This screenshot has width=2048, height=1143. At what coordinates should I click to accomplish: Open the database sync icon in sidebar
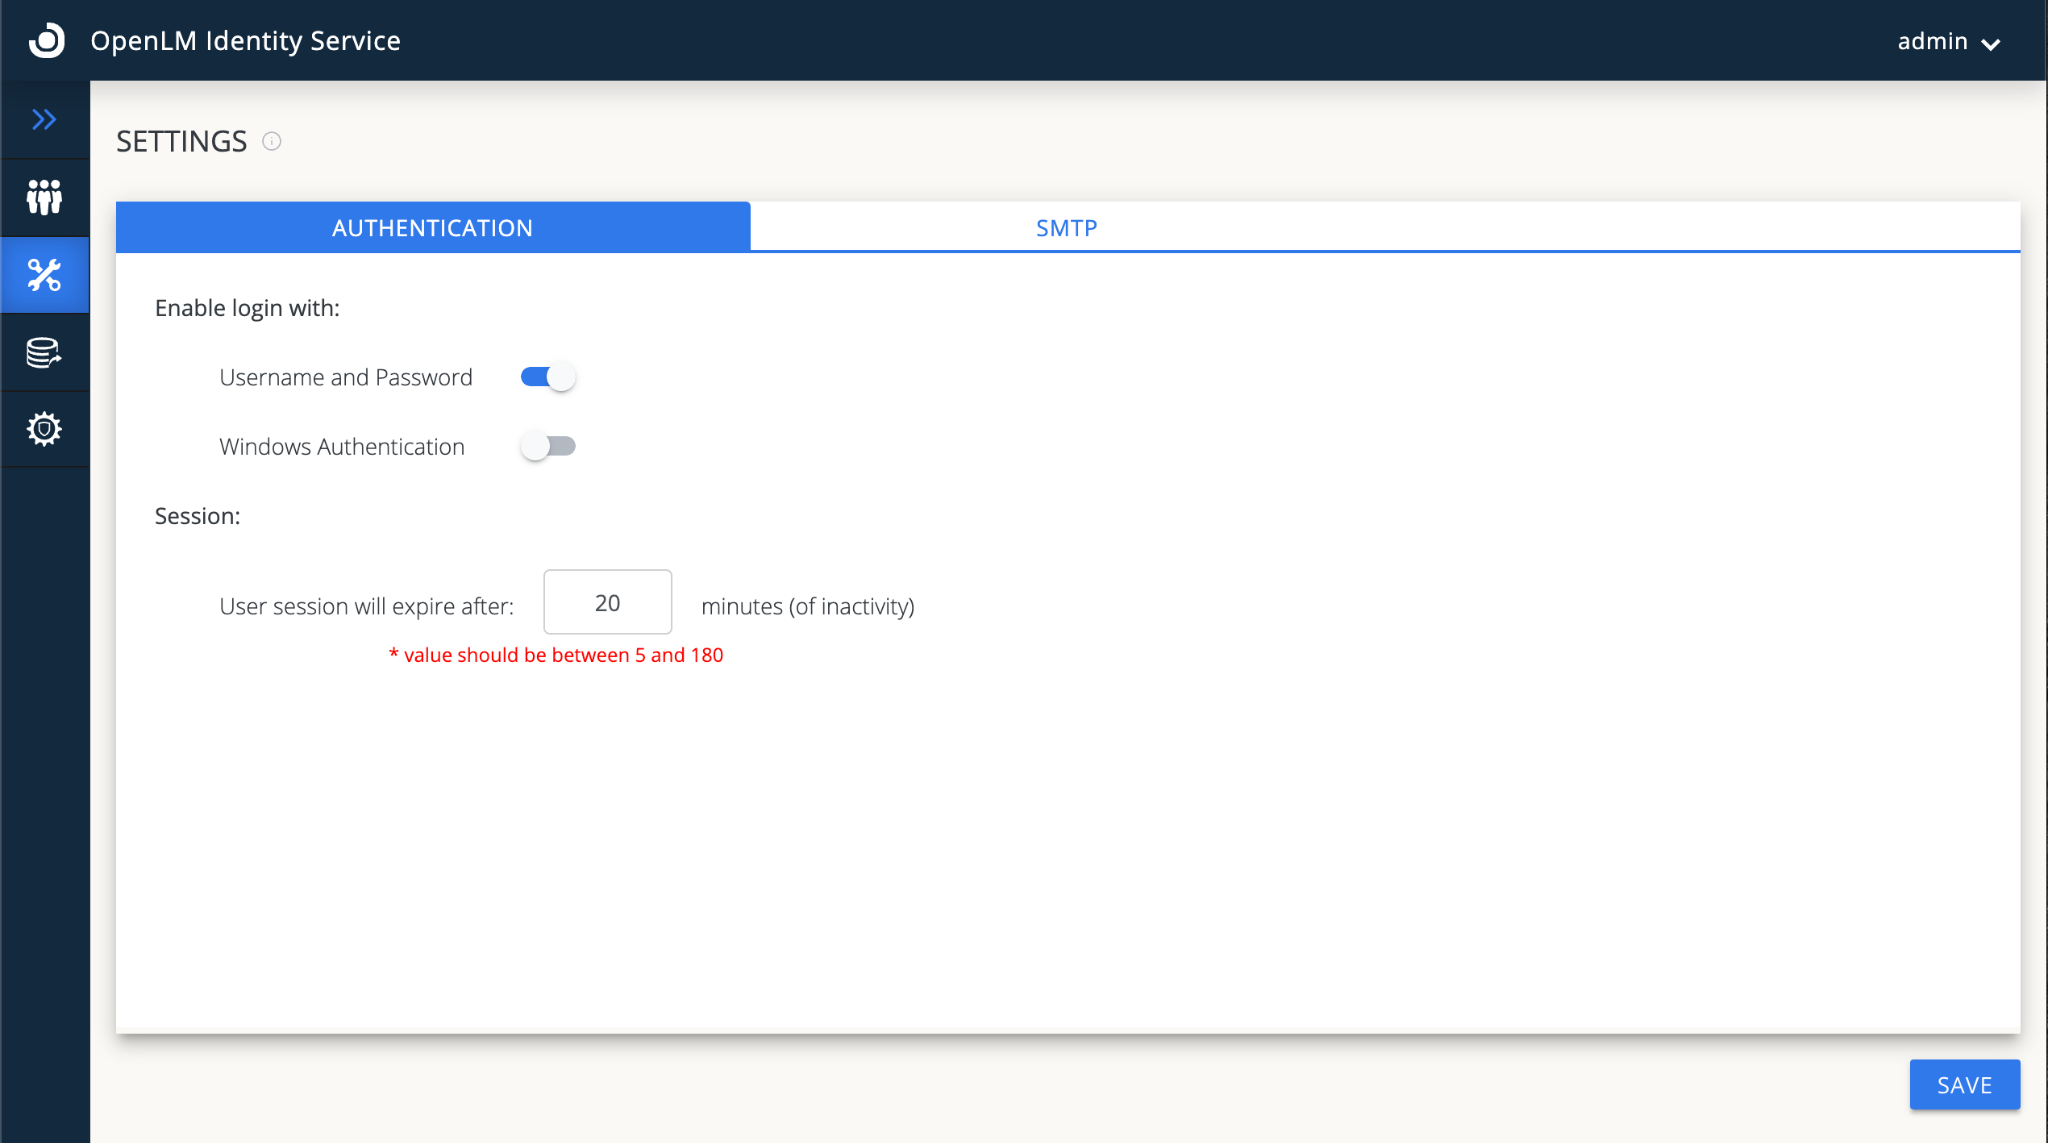point(44,352)
